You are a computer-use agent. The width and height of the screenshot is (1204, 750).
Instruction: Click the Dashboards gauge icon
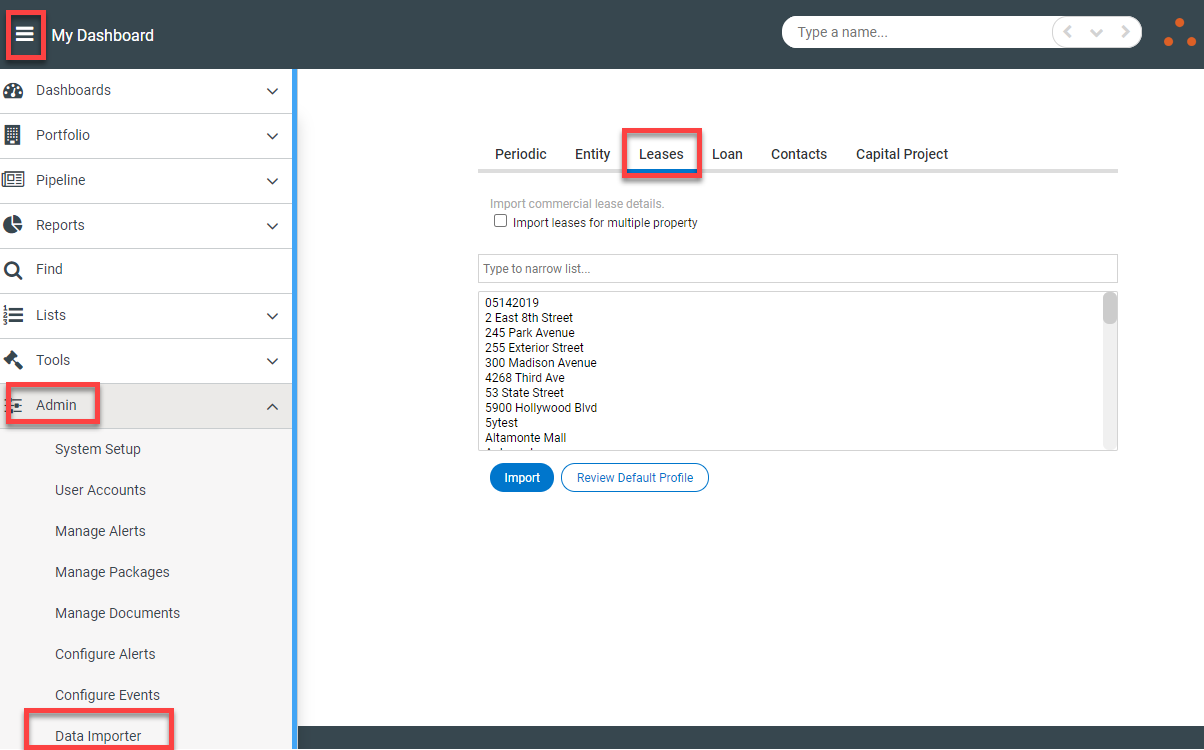(x=13, y=90)
